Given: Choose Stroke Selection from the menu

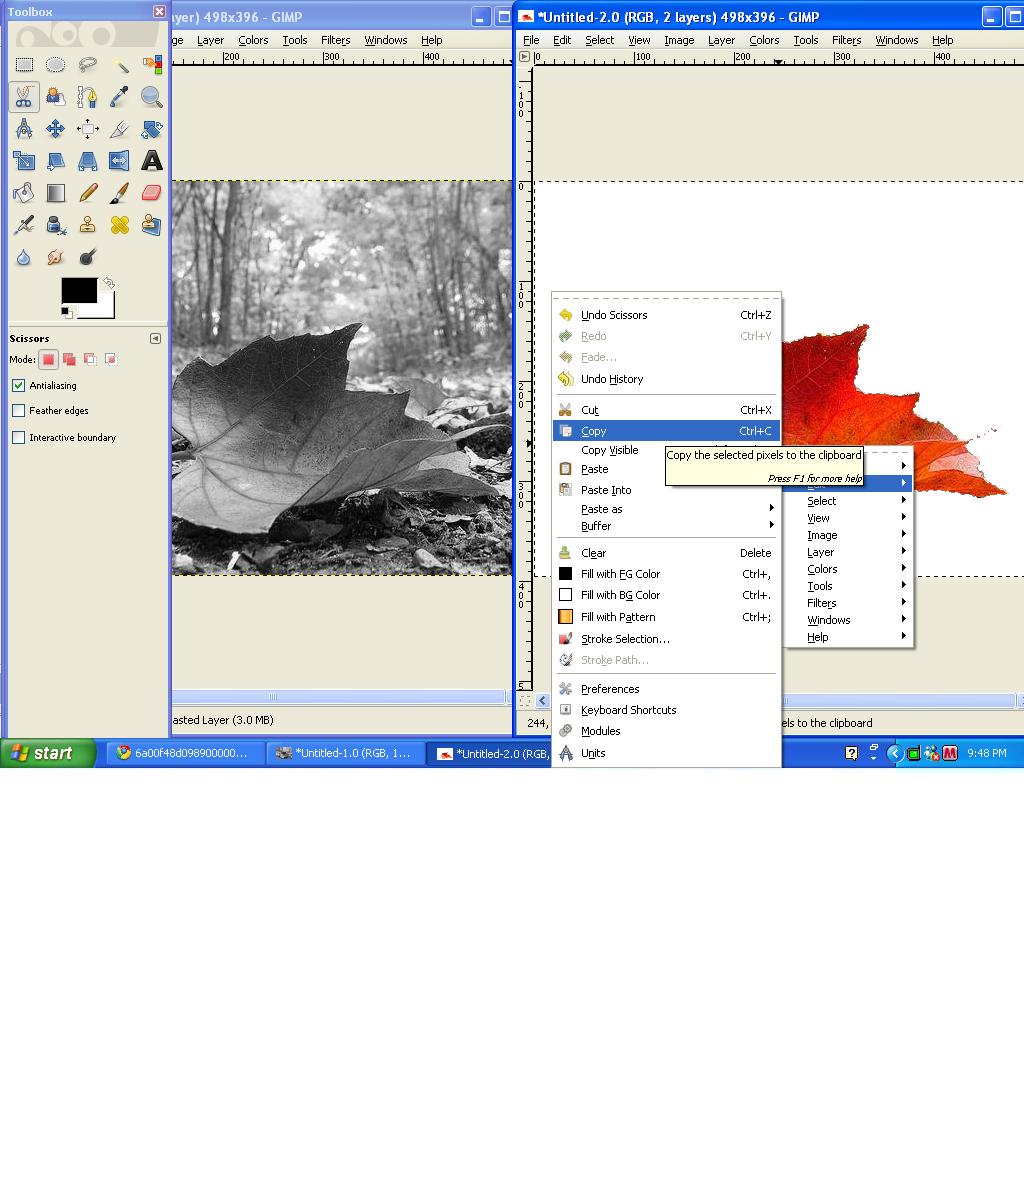Looking at the screenshot, I should tap(666, 639).
